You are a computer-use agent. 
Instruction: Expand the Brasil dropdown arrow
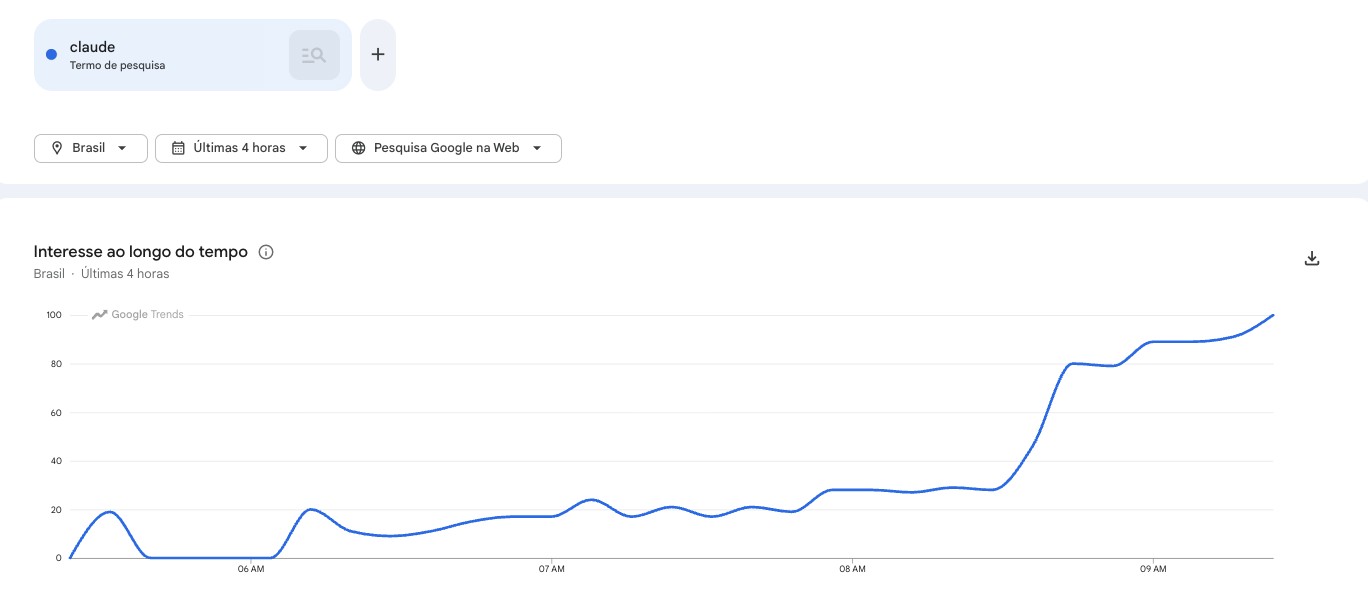[122, 148]
